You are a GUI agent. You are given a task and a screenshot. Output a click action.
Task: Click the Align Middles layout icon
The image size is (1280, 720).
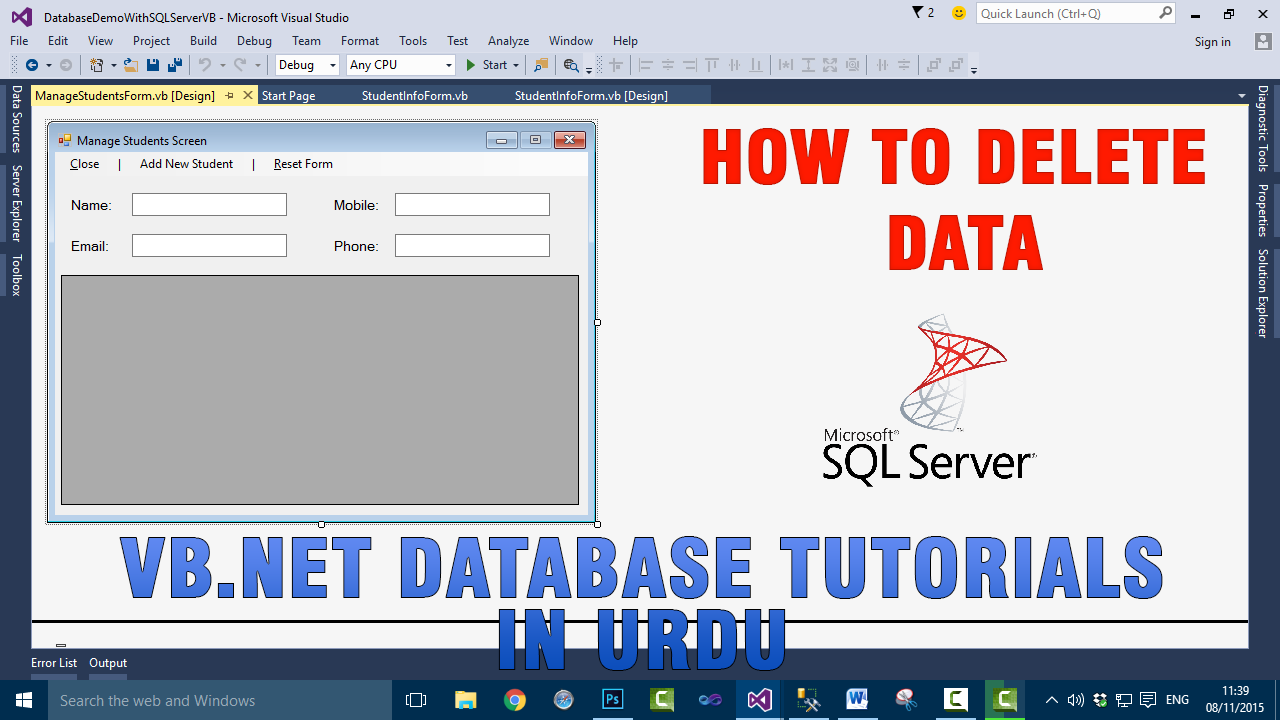(x=734, y=65)
